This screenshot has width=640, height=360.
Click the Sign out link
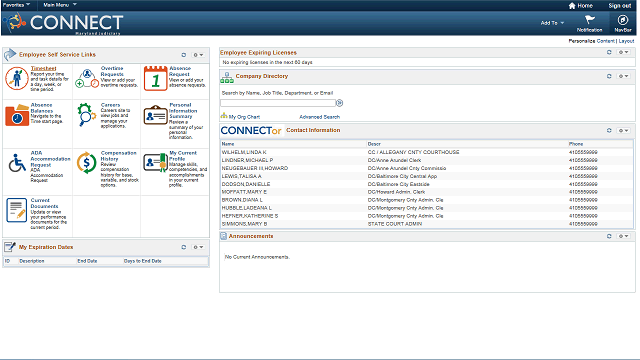[620, 6]
